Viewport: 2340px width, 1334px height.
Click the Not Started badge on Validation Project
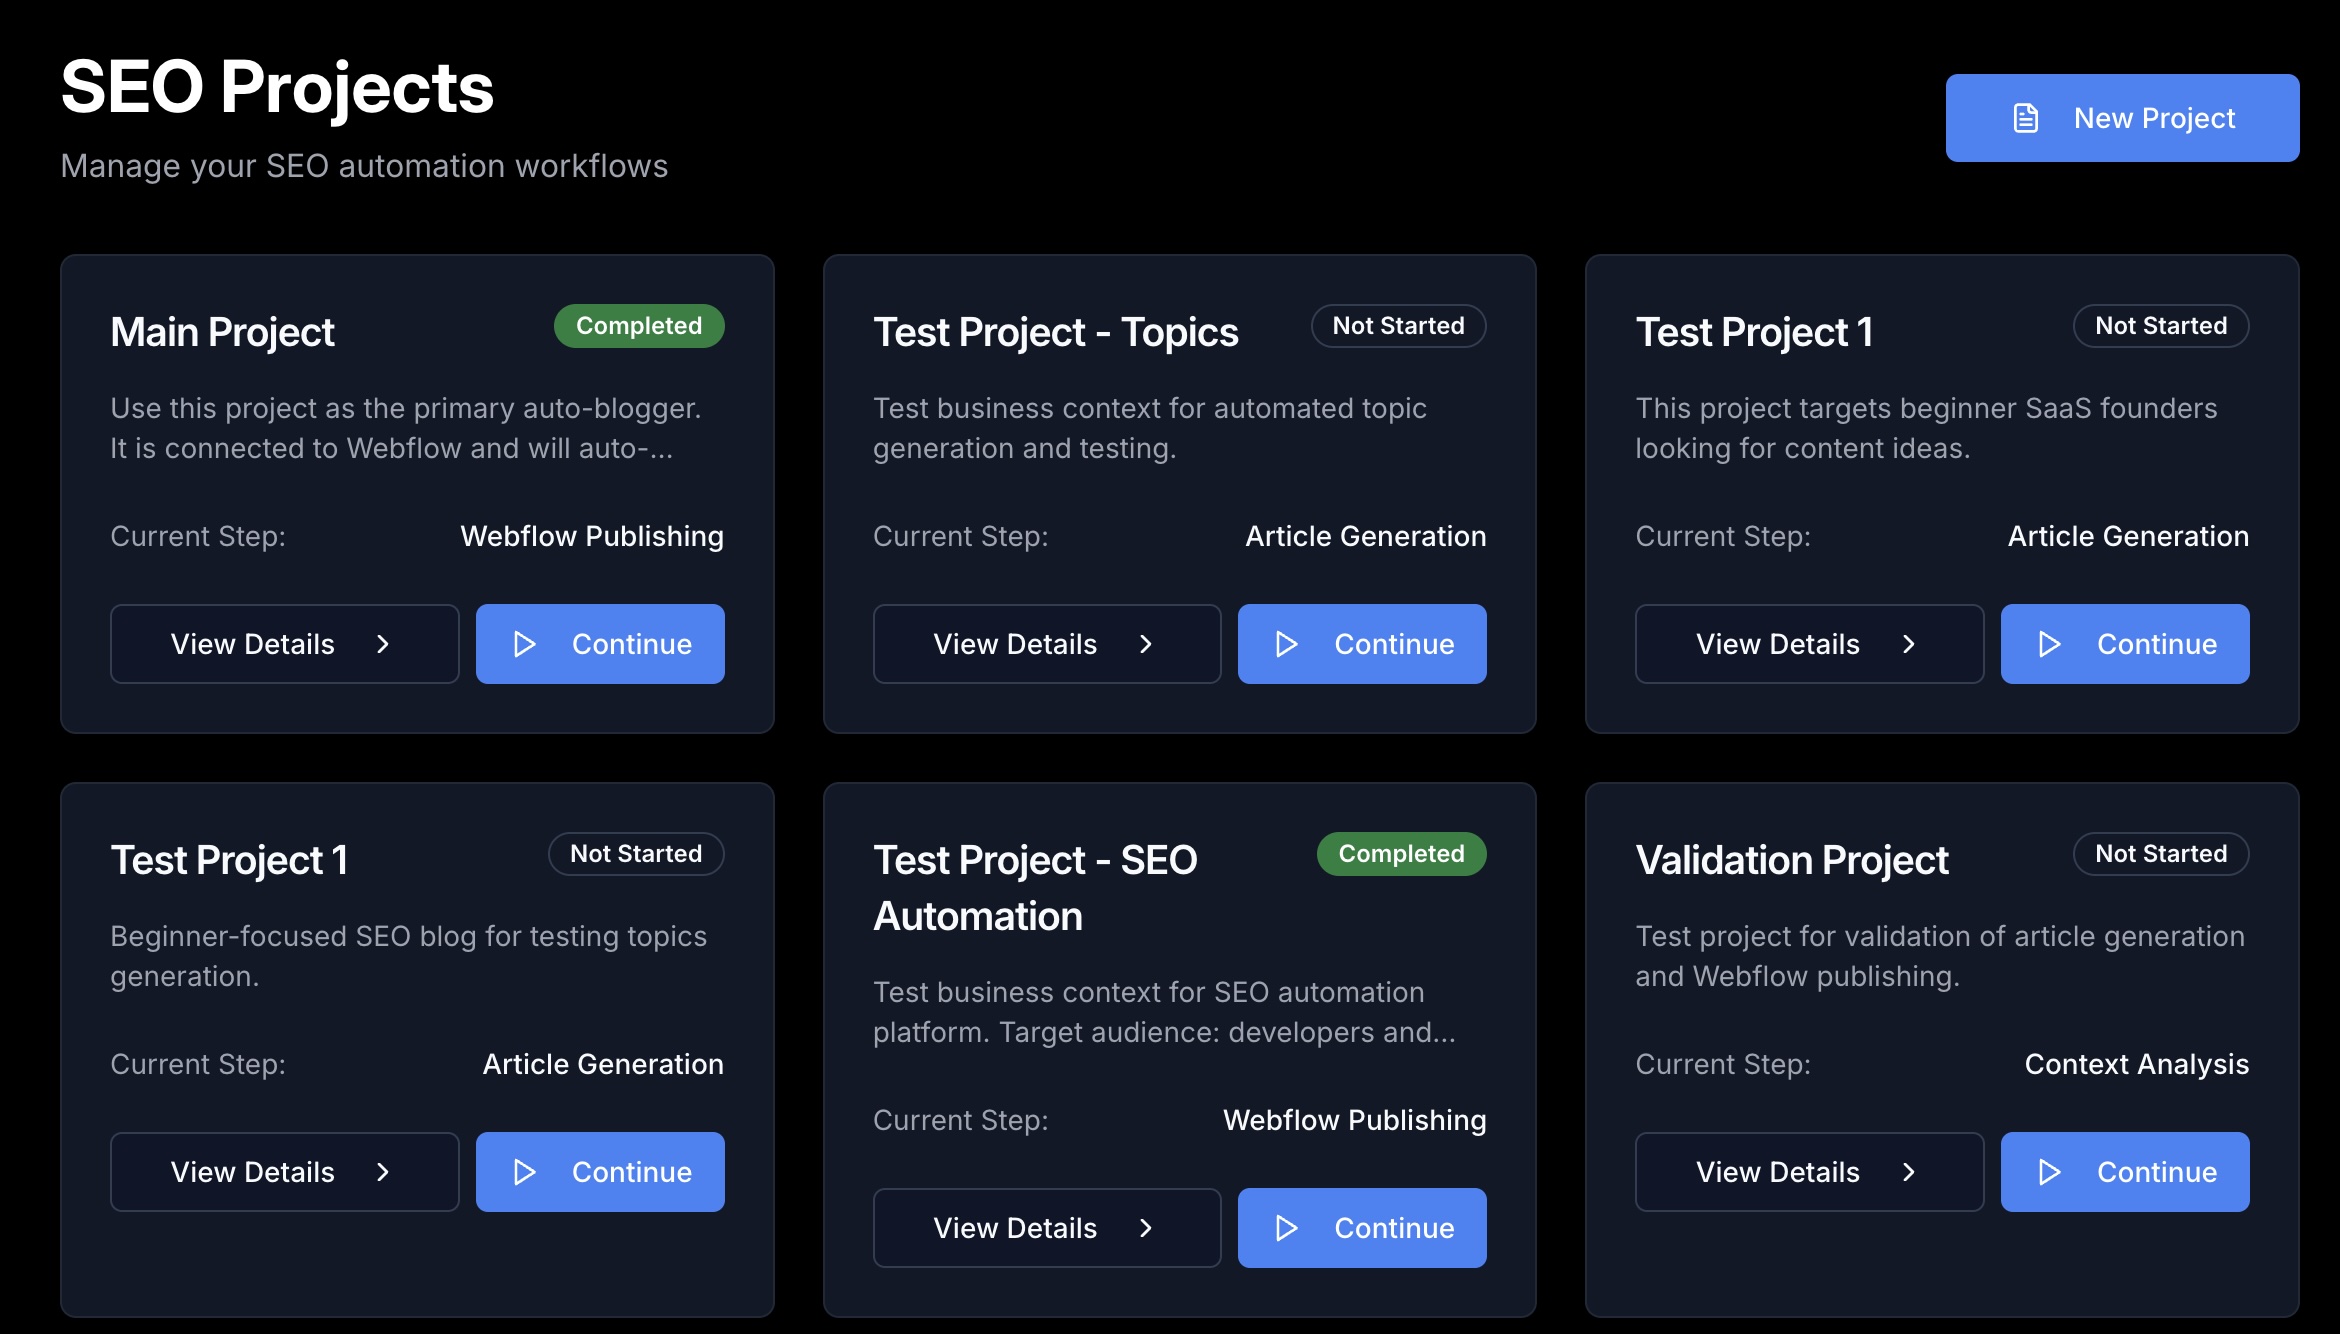pos(2161,854)
